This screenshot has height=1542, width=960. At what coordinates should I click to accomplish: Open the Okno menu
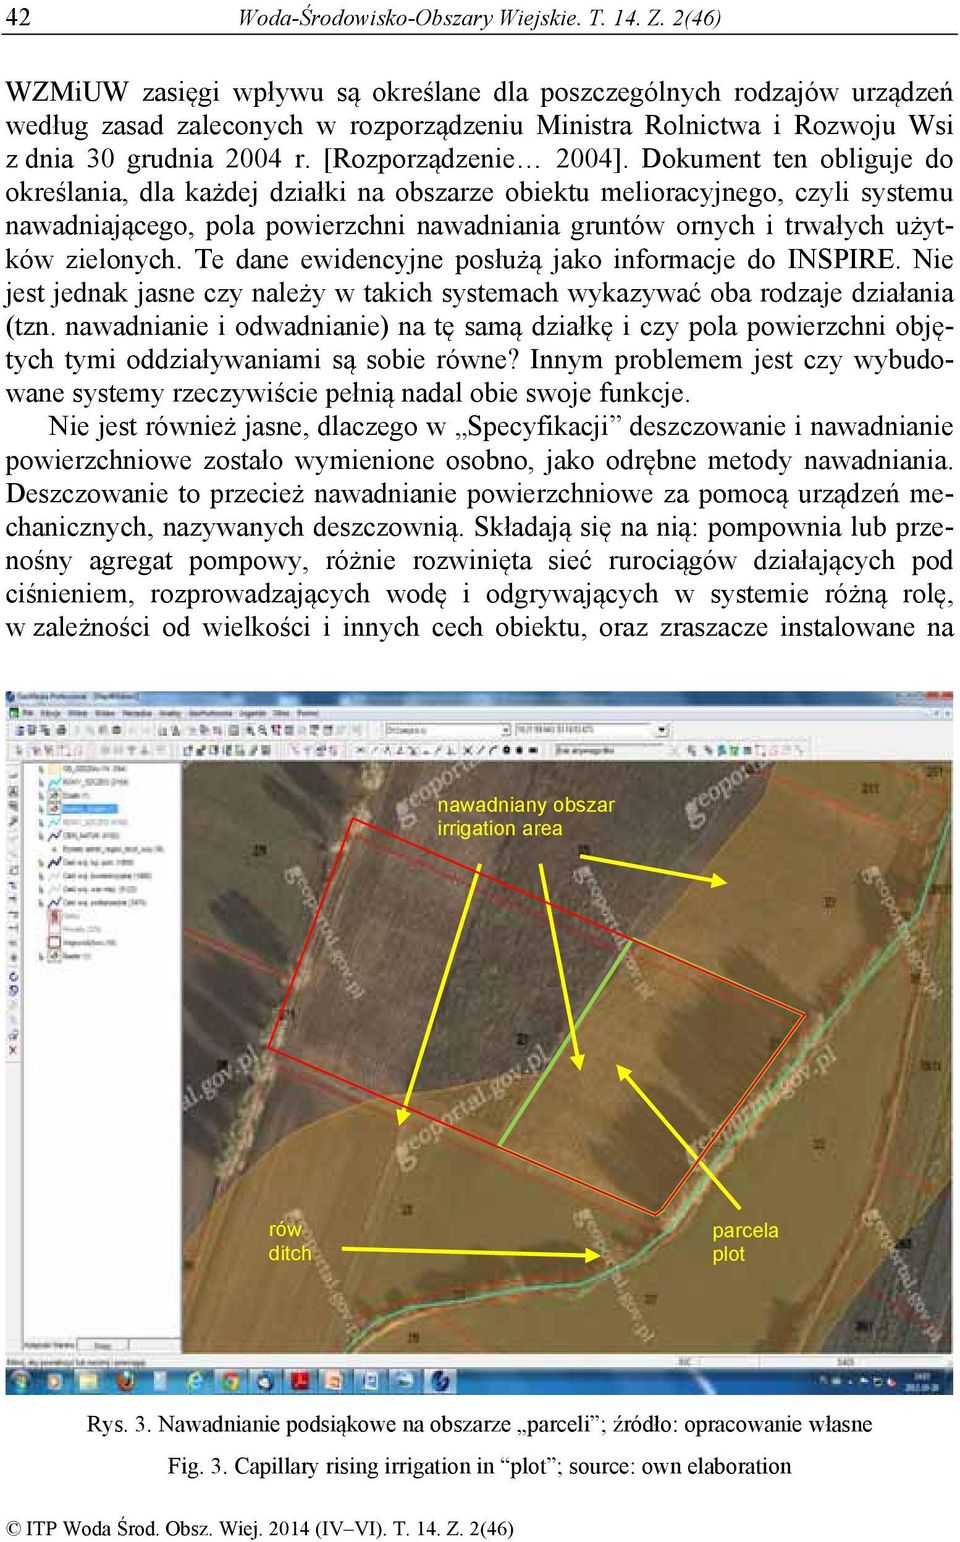[282, 713]
